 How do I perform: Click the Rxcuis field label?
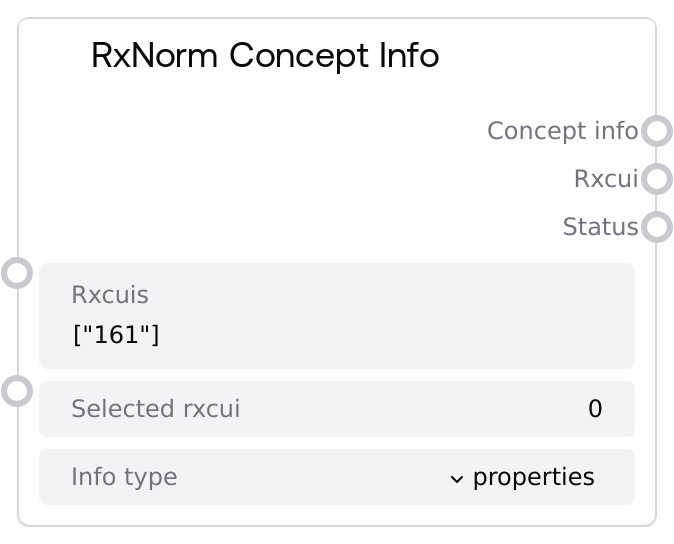(110, 295)
